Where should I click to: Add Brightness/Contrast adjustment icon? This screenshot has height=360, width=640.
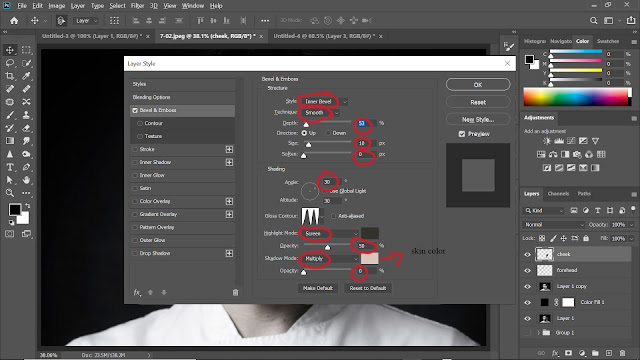pyautogui.click(x=547, y=141)
